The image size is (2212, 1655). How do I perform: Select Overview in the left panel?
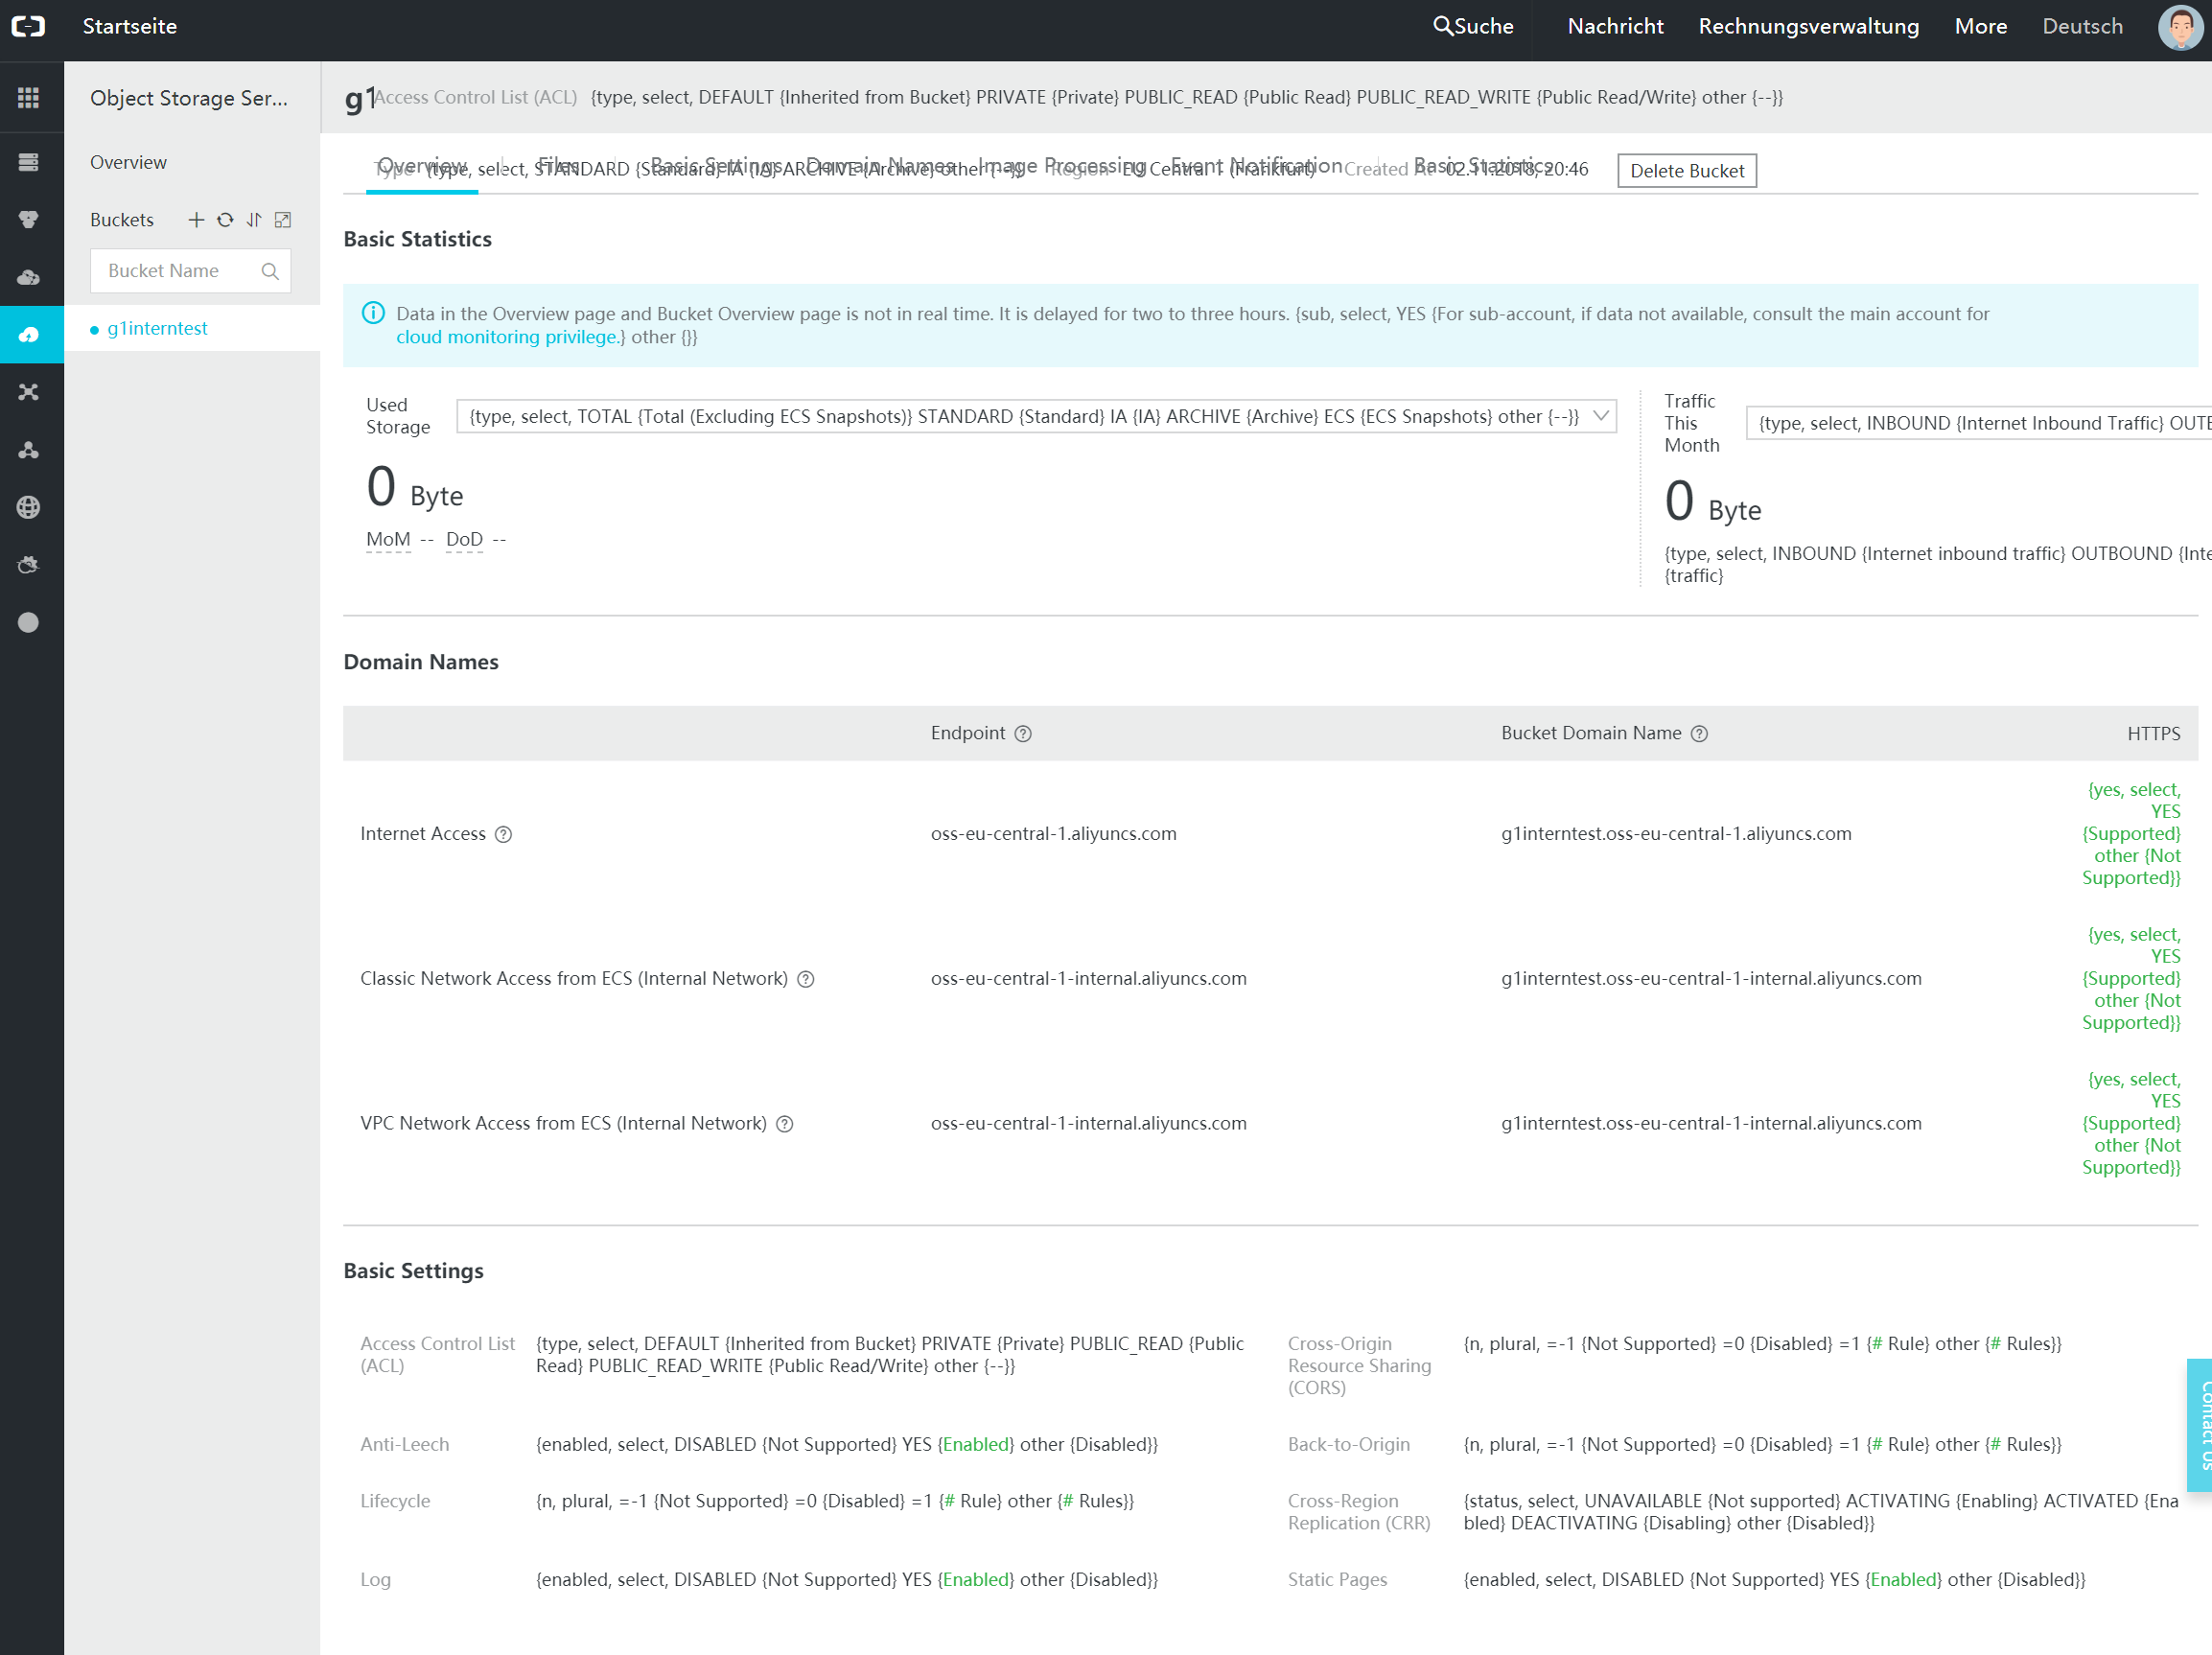129,163
